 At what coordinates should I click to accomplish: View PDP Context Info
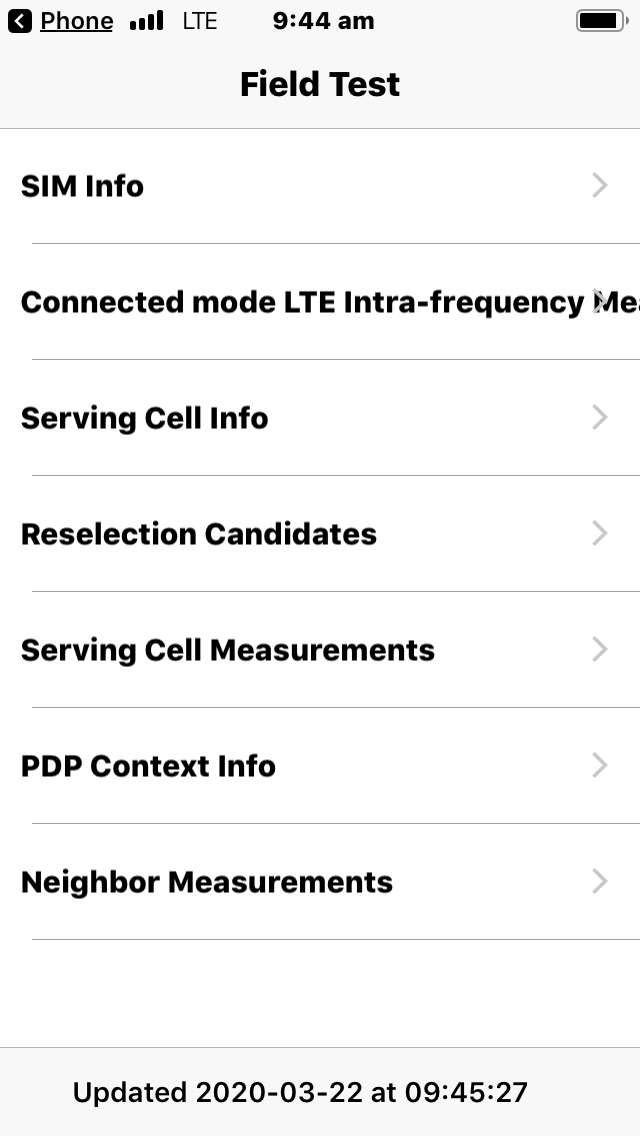pyautogui.click(x=148, y=766)
